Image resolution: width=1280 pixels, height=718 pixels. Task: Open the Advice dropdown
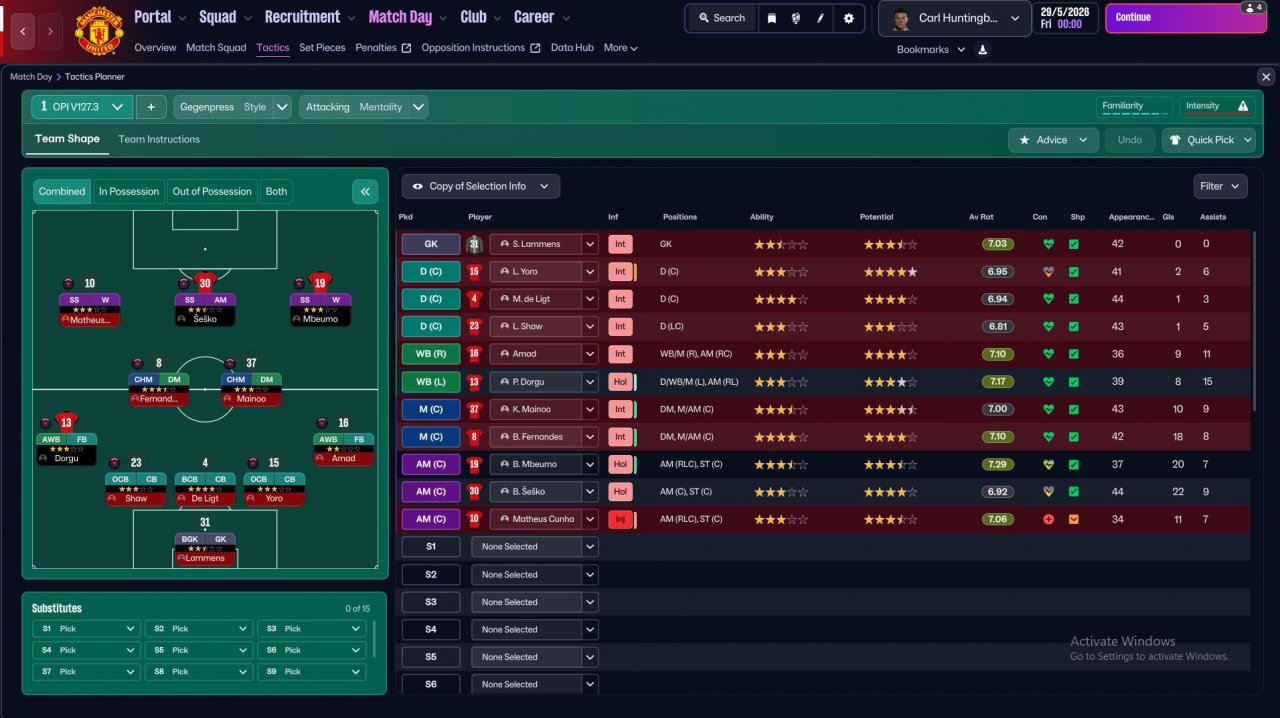click(1053, 140)
